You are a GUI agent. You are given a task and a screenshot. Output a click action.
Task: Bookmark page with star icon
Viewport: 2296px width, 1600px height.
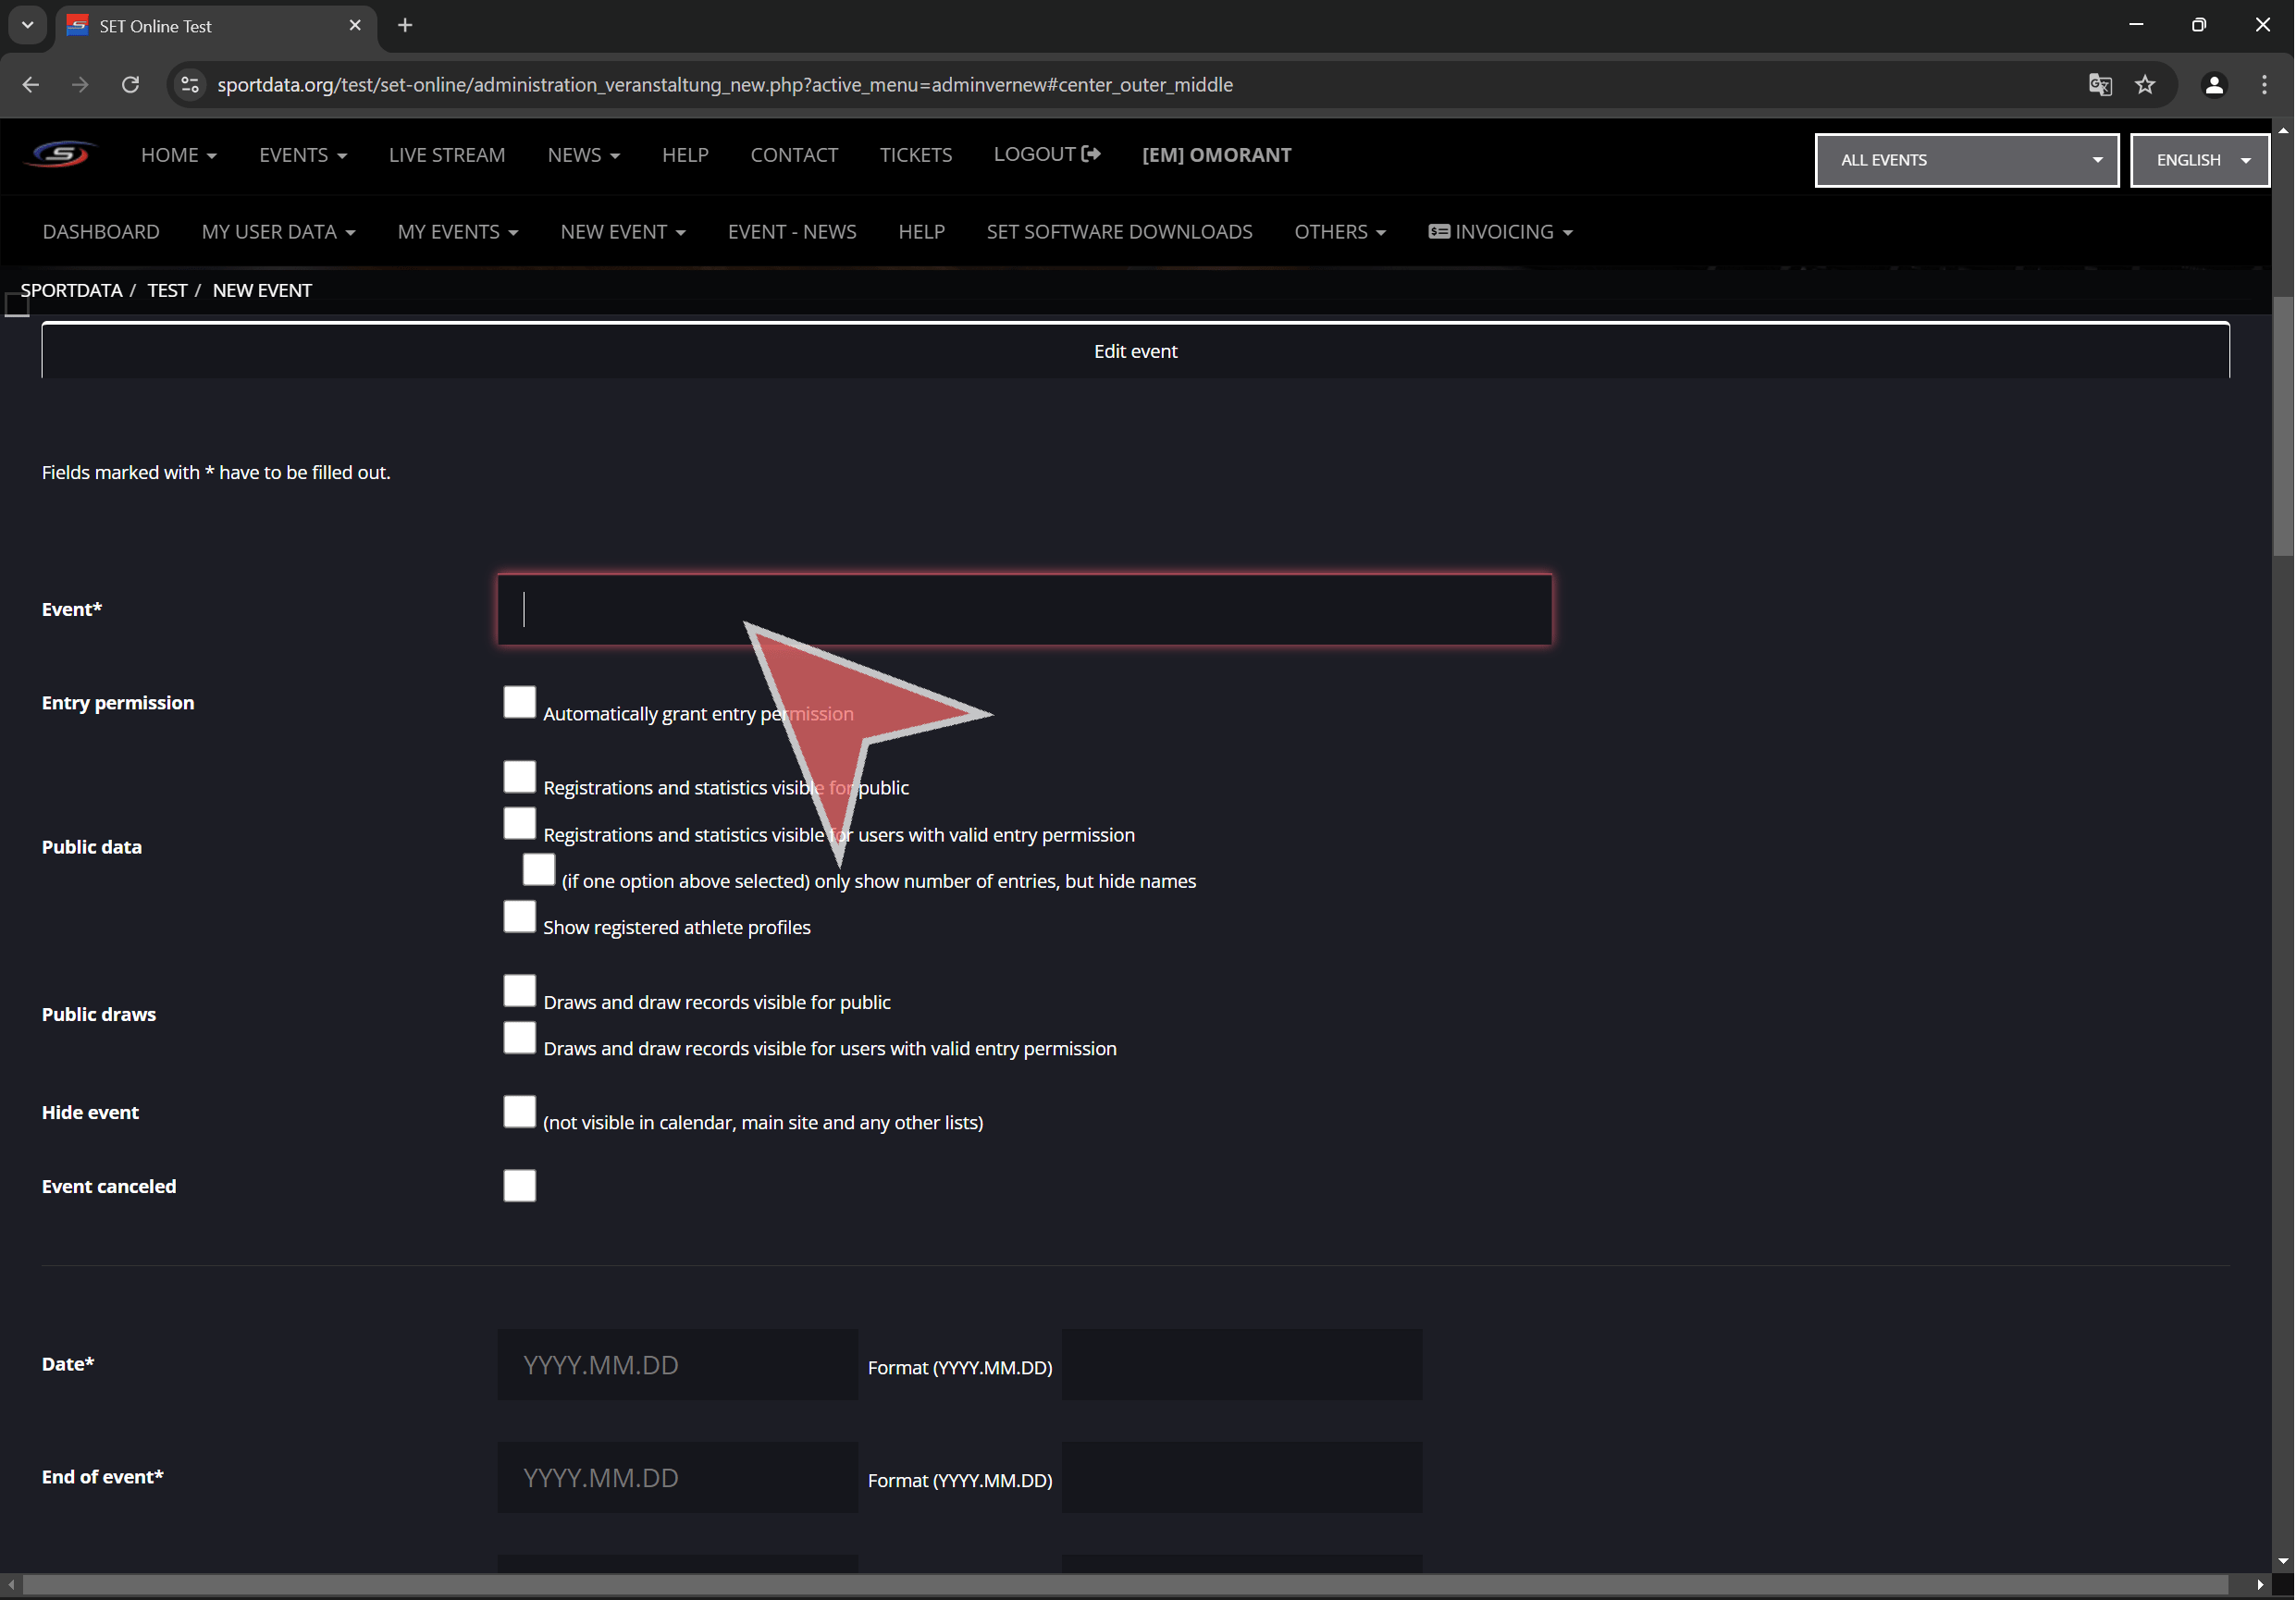coord(2145,85)
